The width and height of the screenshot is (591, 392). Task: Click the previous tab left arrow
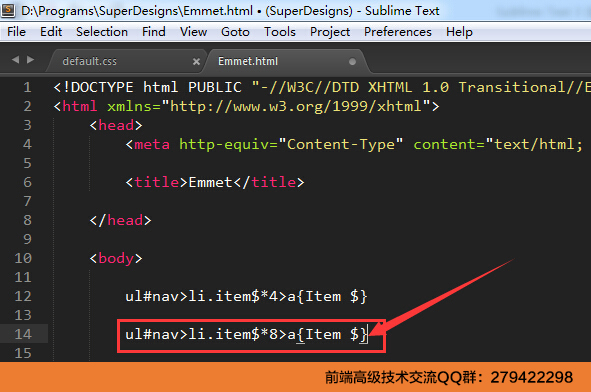(x=15, y=60)
